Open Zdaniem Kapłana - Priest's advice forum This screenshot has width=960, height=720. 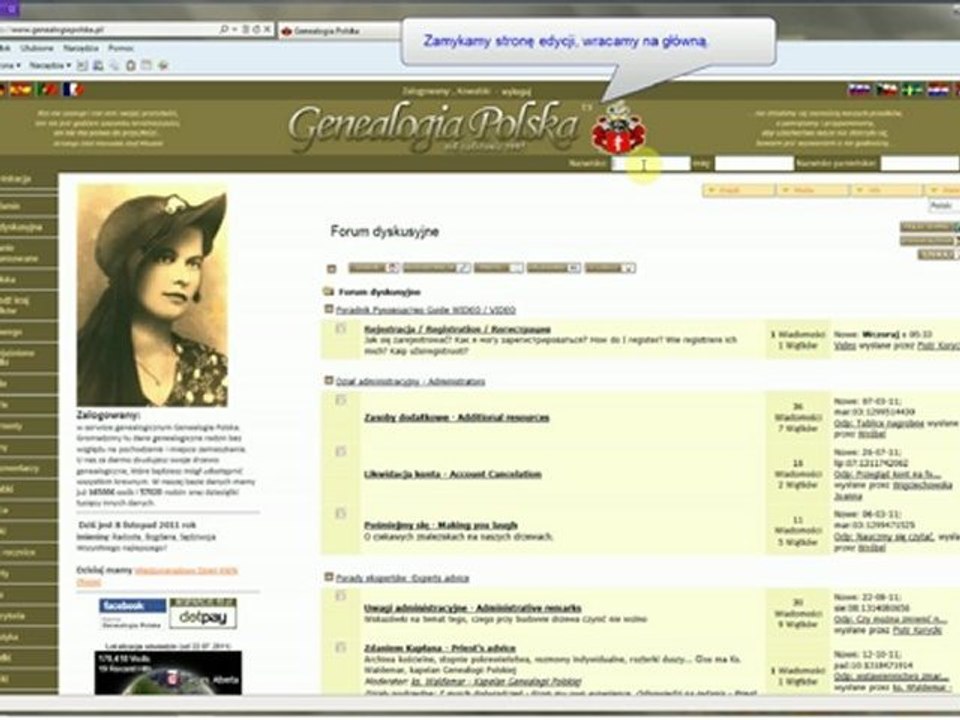[440, 648]
